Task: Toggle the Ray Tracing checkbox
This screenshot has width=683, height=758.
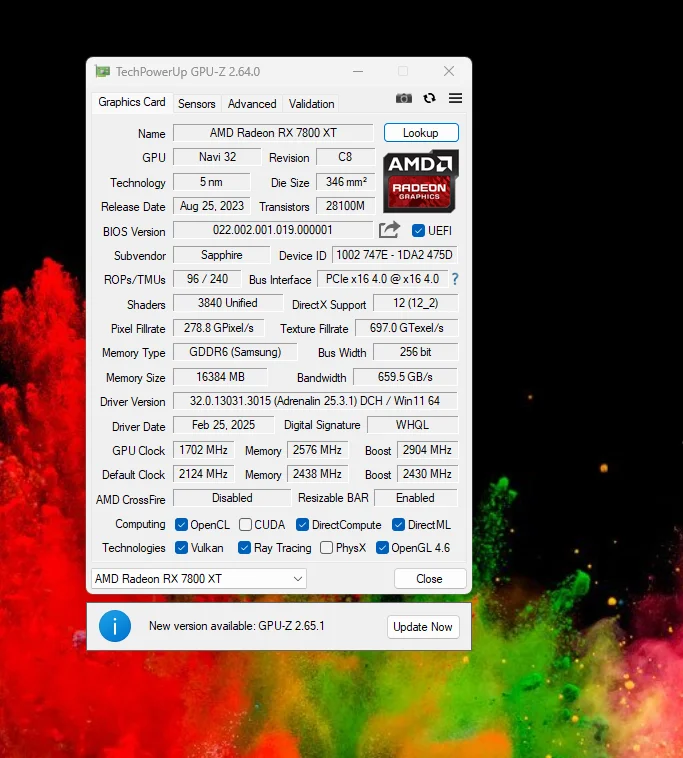Action: [x=245, y=548]
